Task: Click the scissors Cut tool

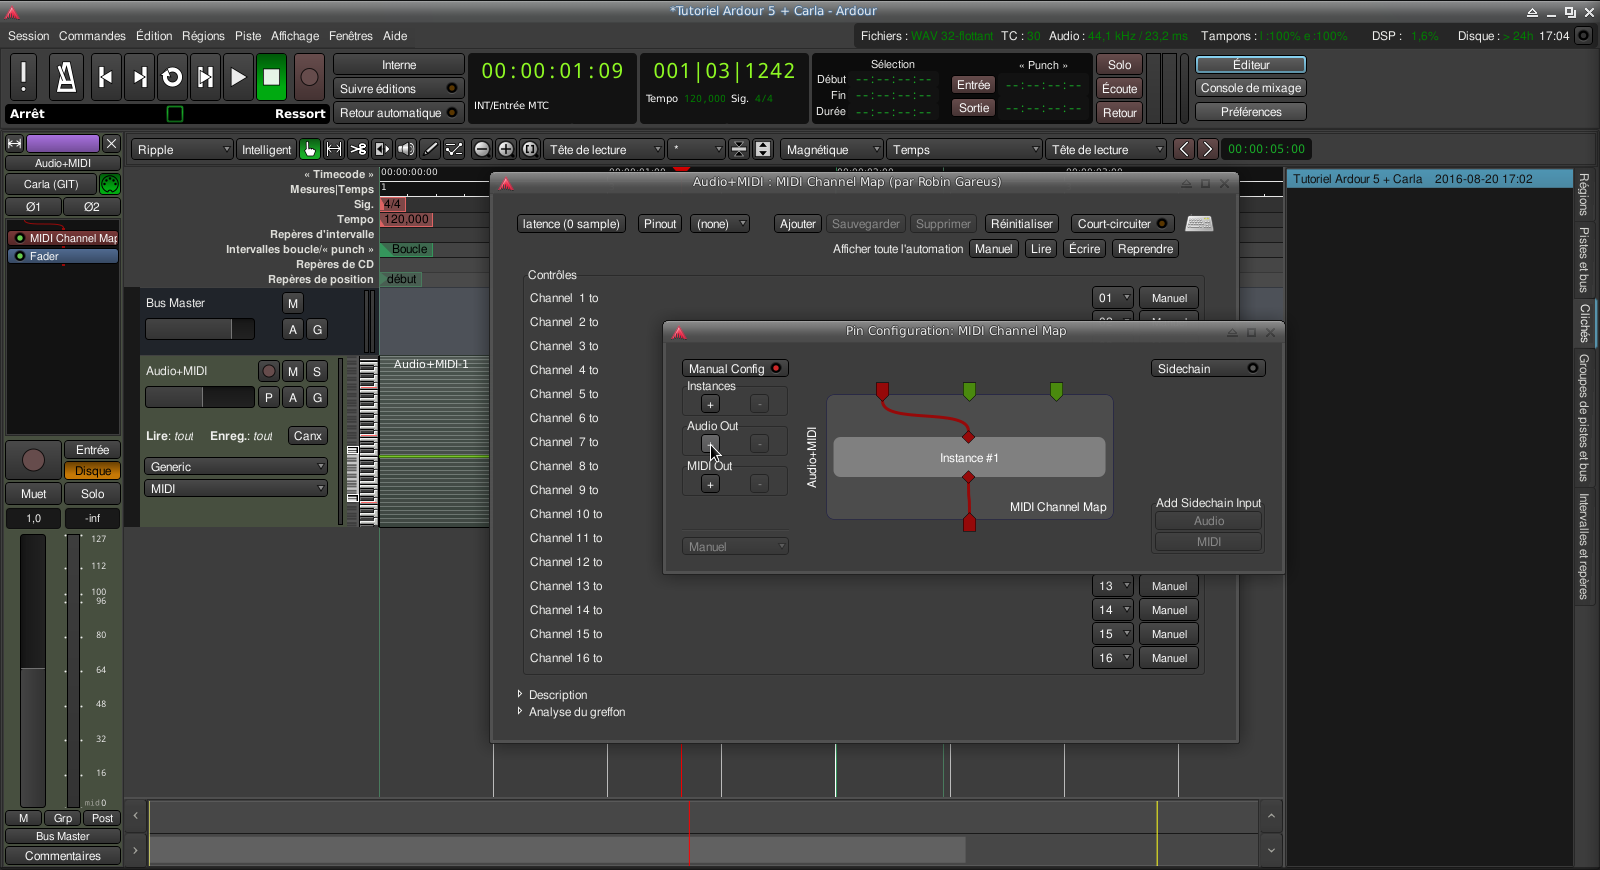Action: (358, 149)
